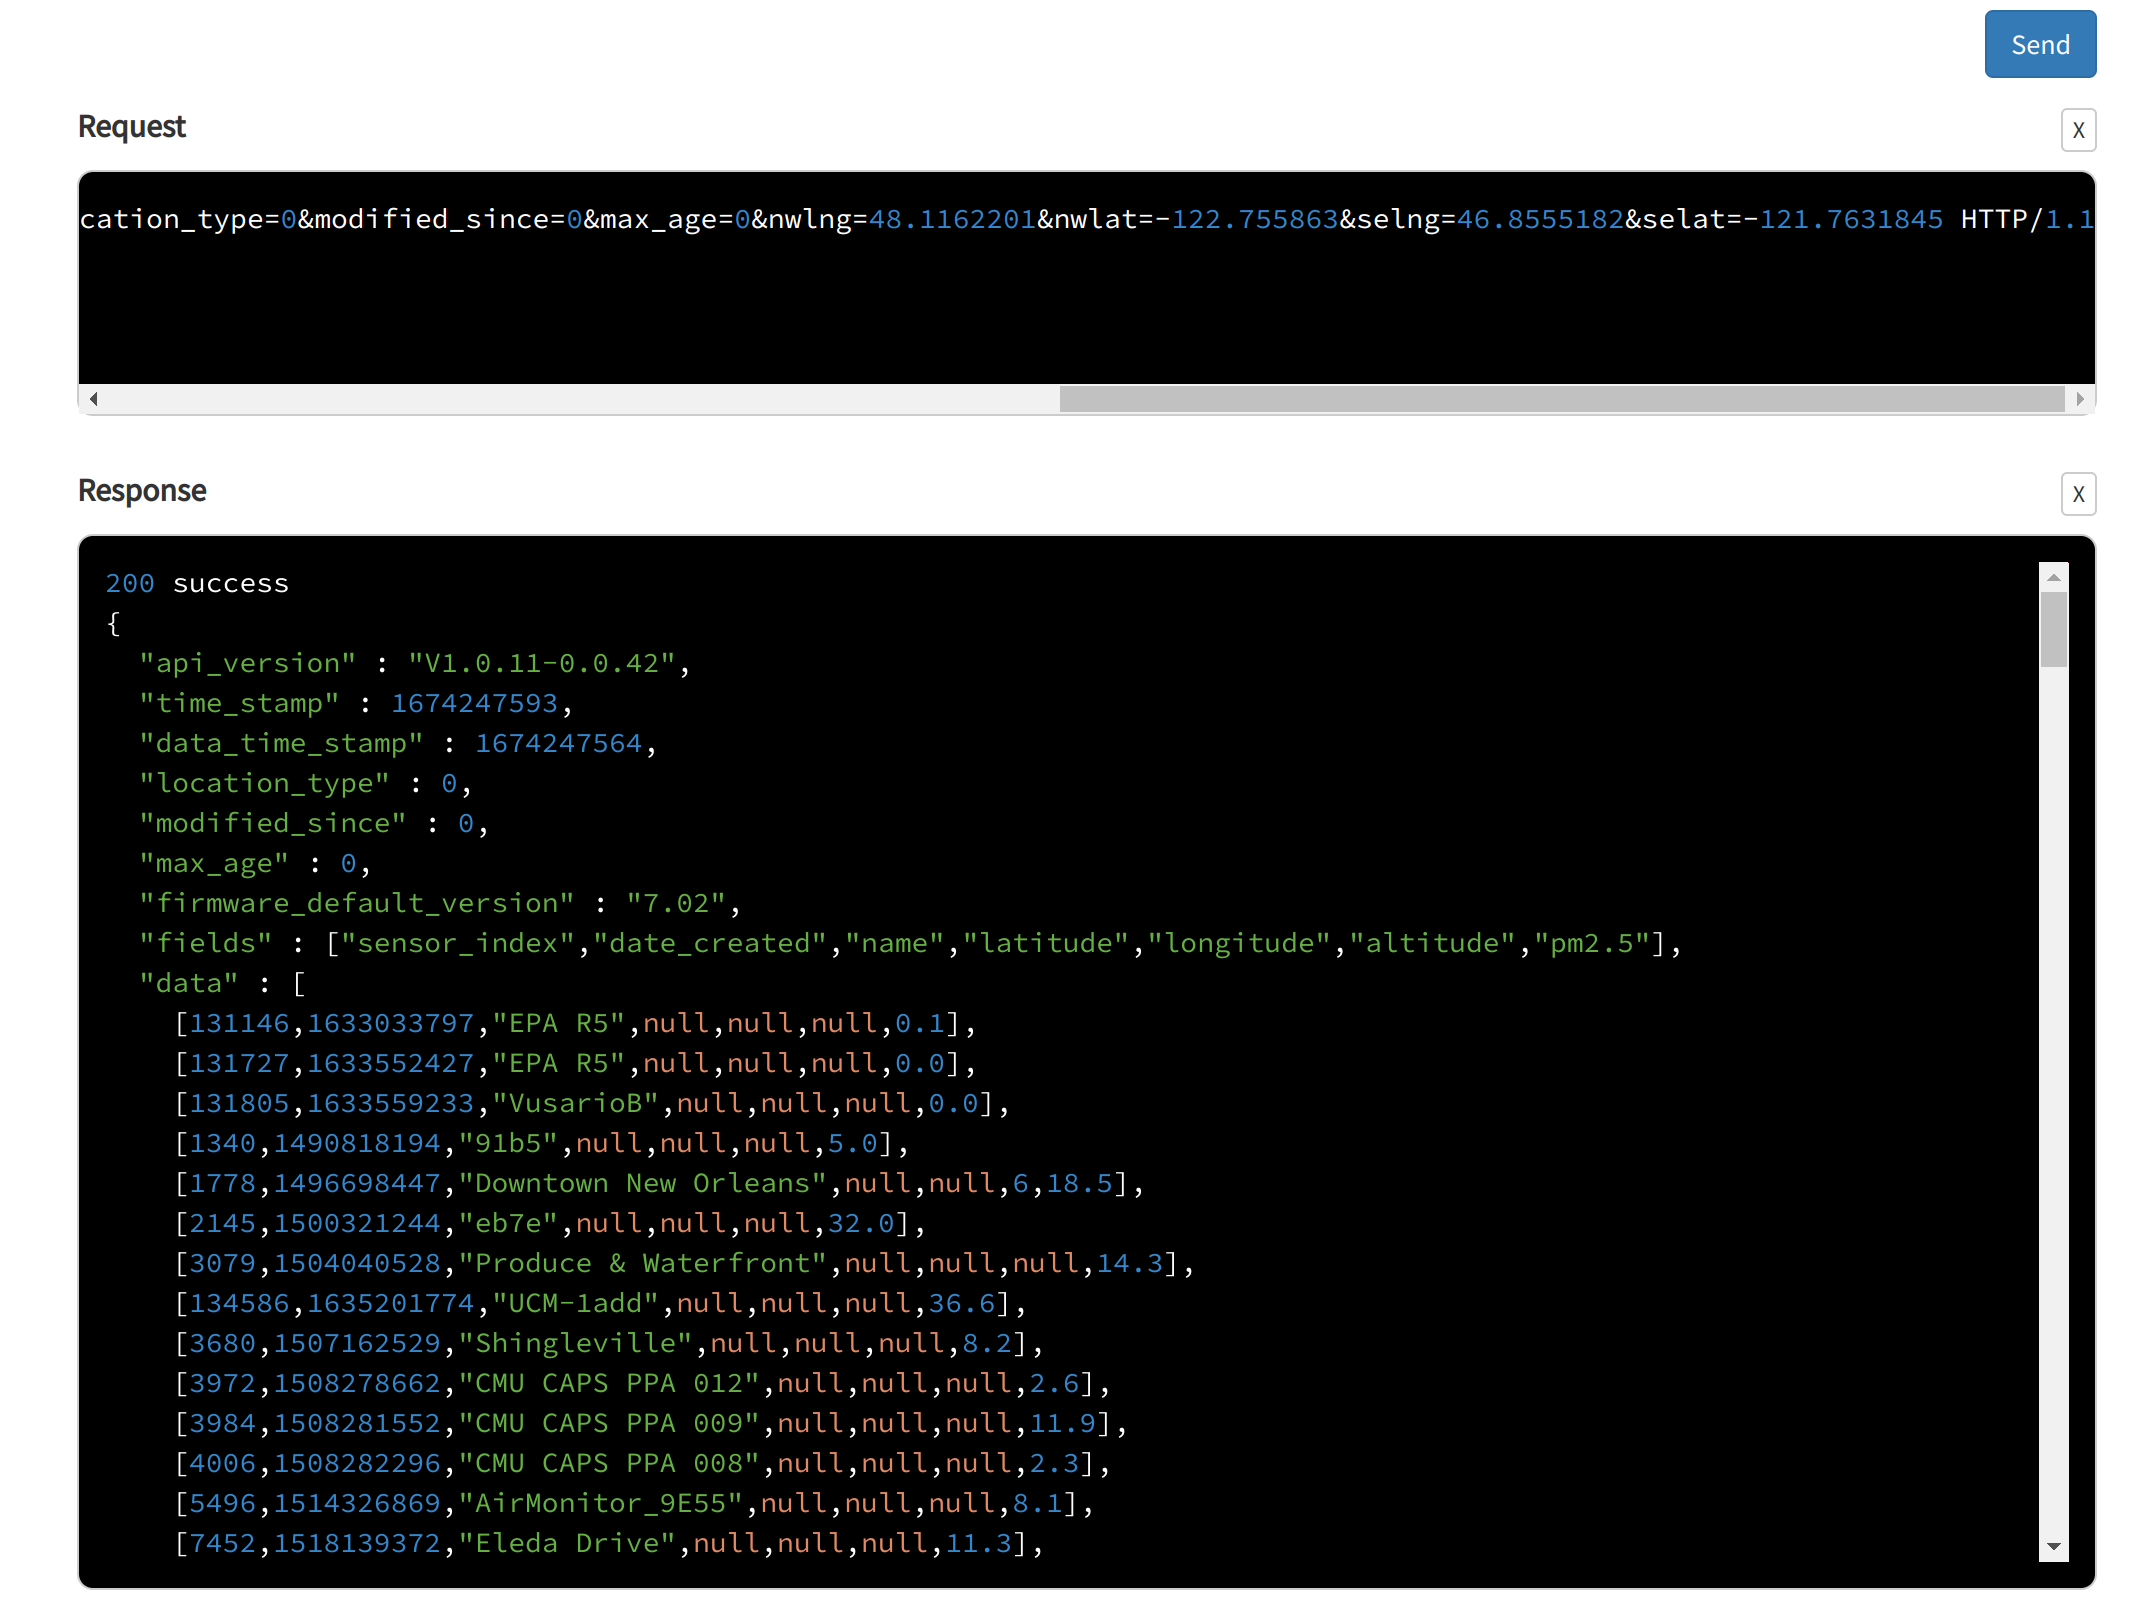Click the "200 success" status line

coord(197,583)
